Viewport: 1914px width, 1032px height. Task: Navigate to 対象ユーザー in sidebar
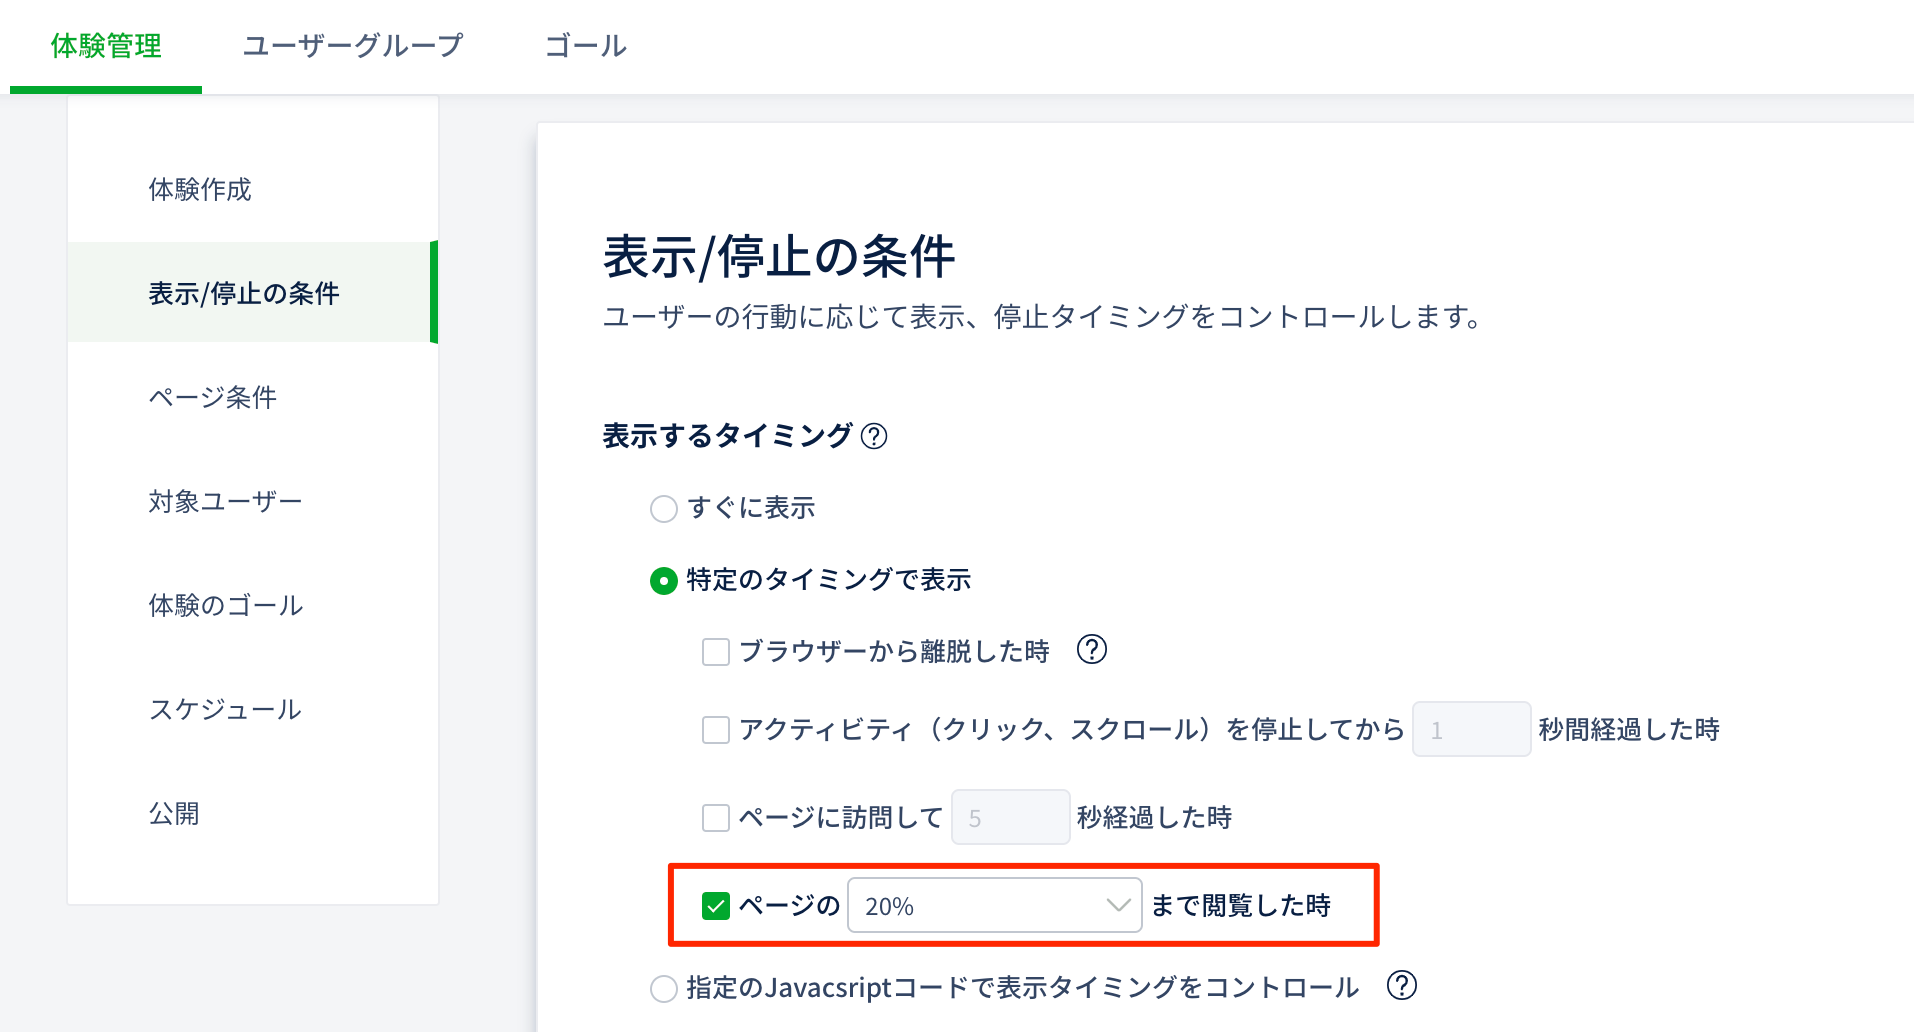(x=225, y=502)
